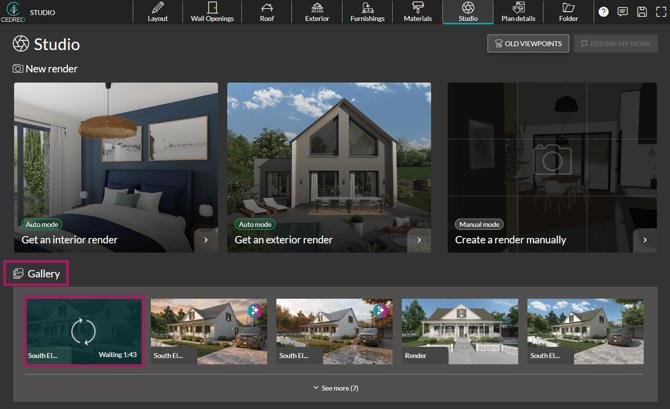Open the Plan details tab

click(x=518, y=12)
